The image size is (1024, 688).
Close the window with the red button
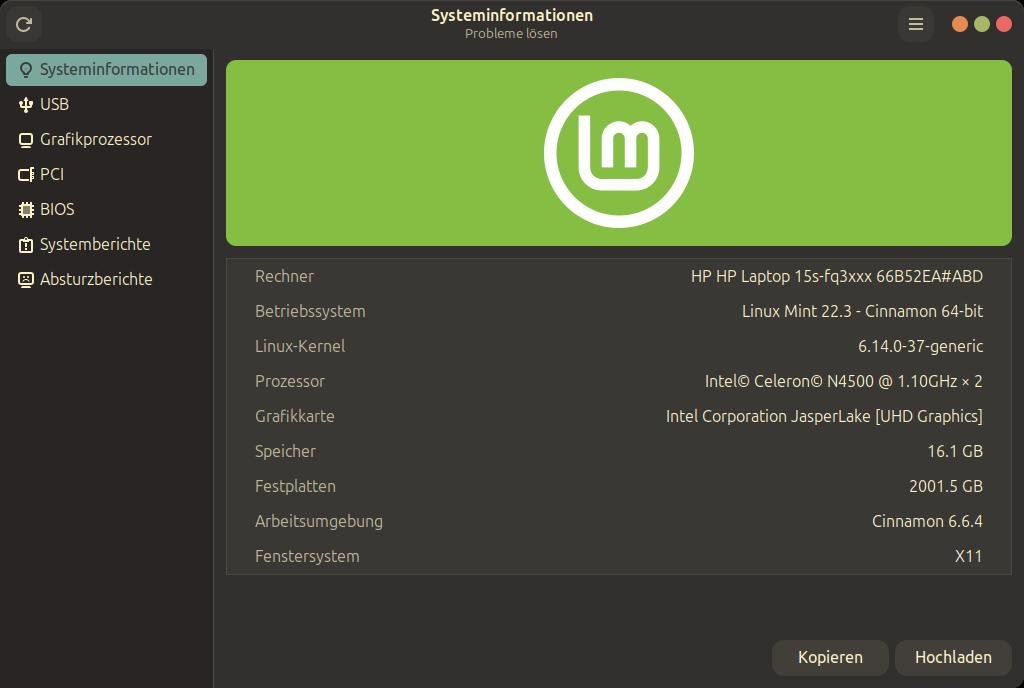pyautogui.click(x=1004, y=24)
